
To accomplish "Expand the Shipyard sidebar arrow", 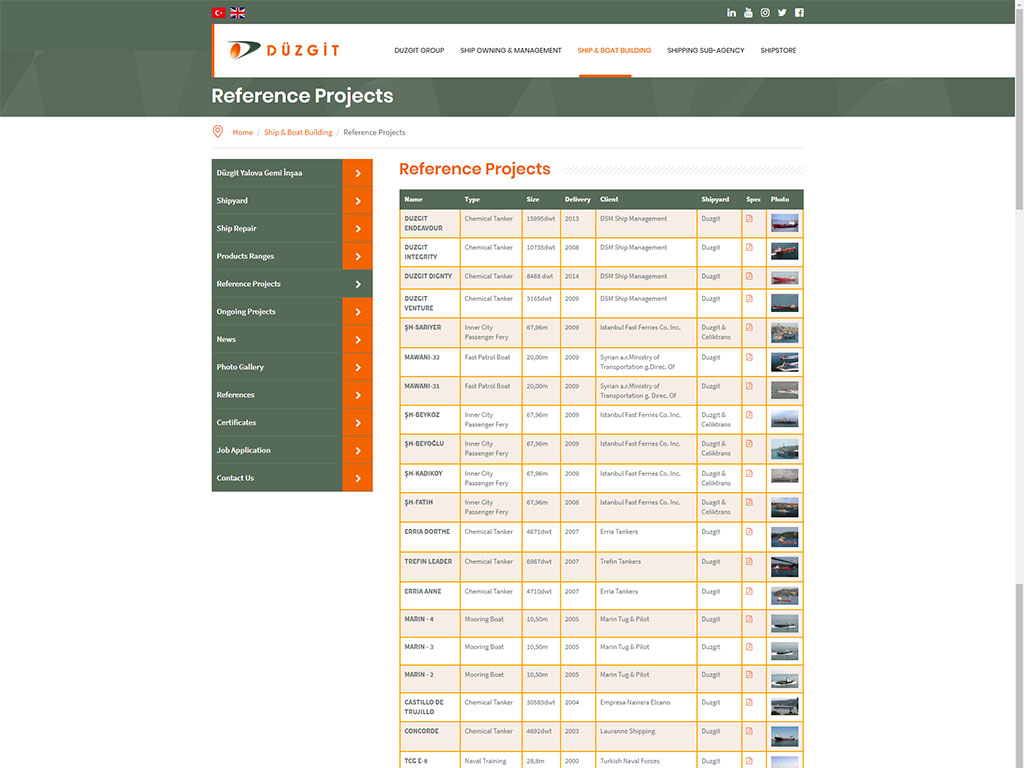I will coord(357,200).
